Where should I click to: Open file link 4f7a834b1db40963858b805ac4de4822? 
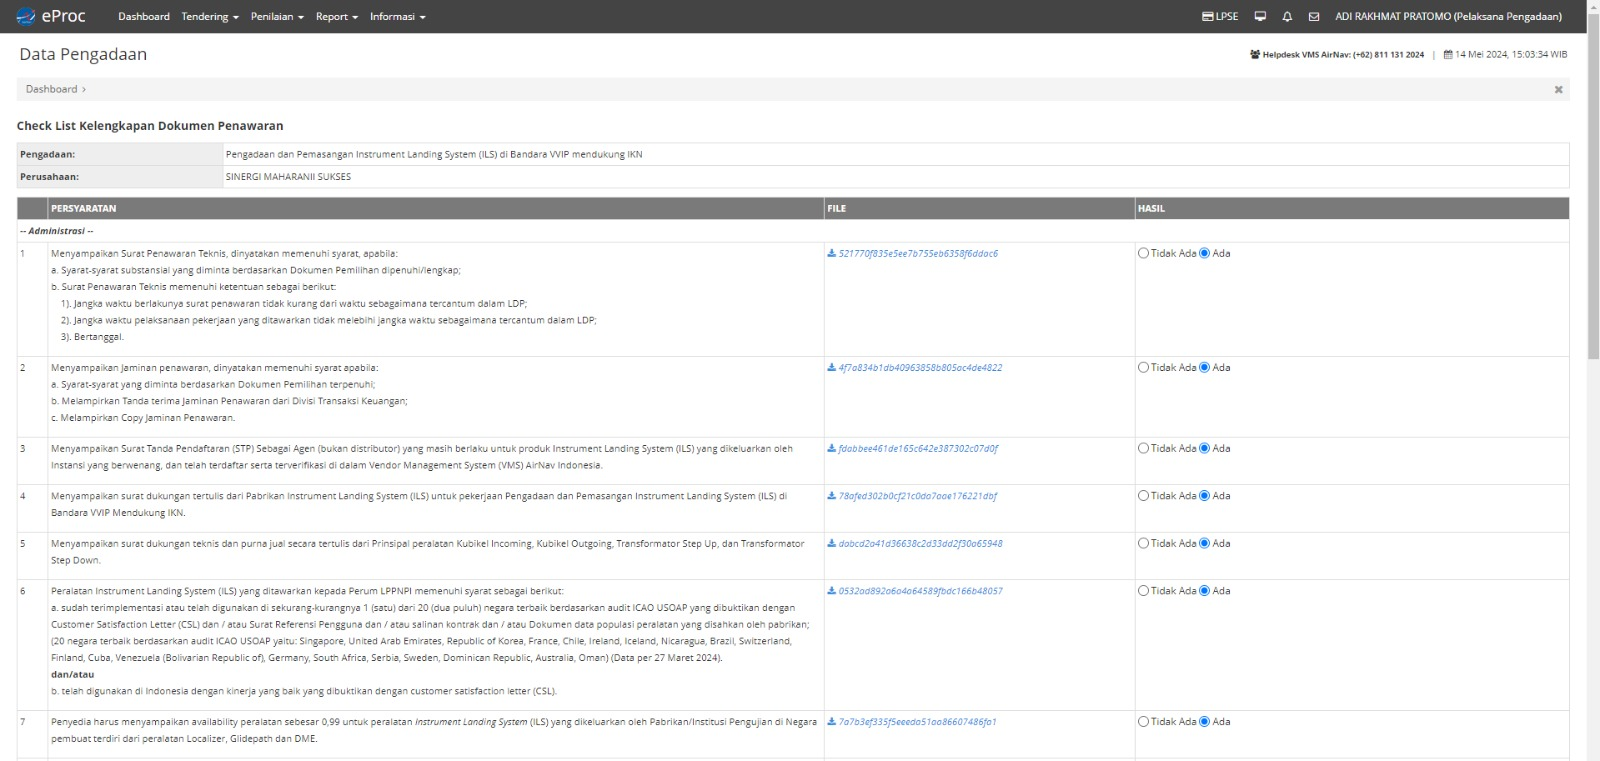(920, 368)
